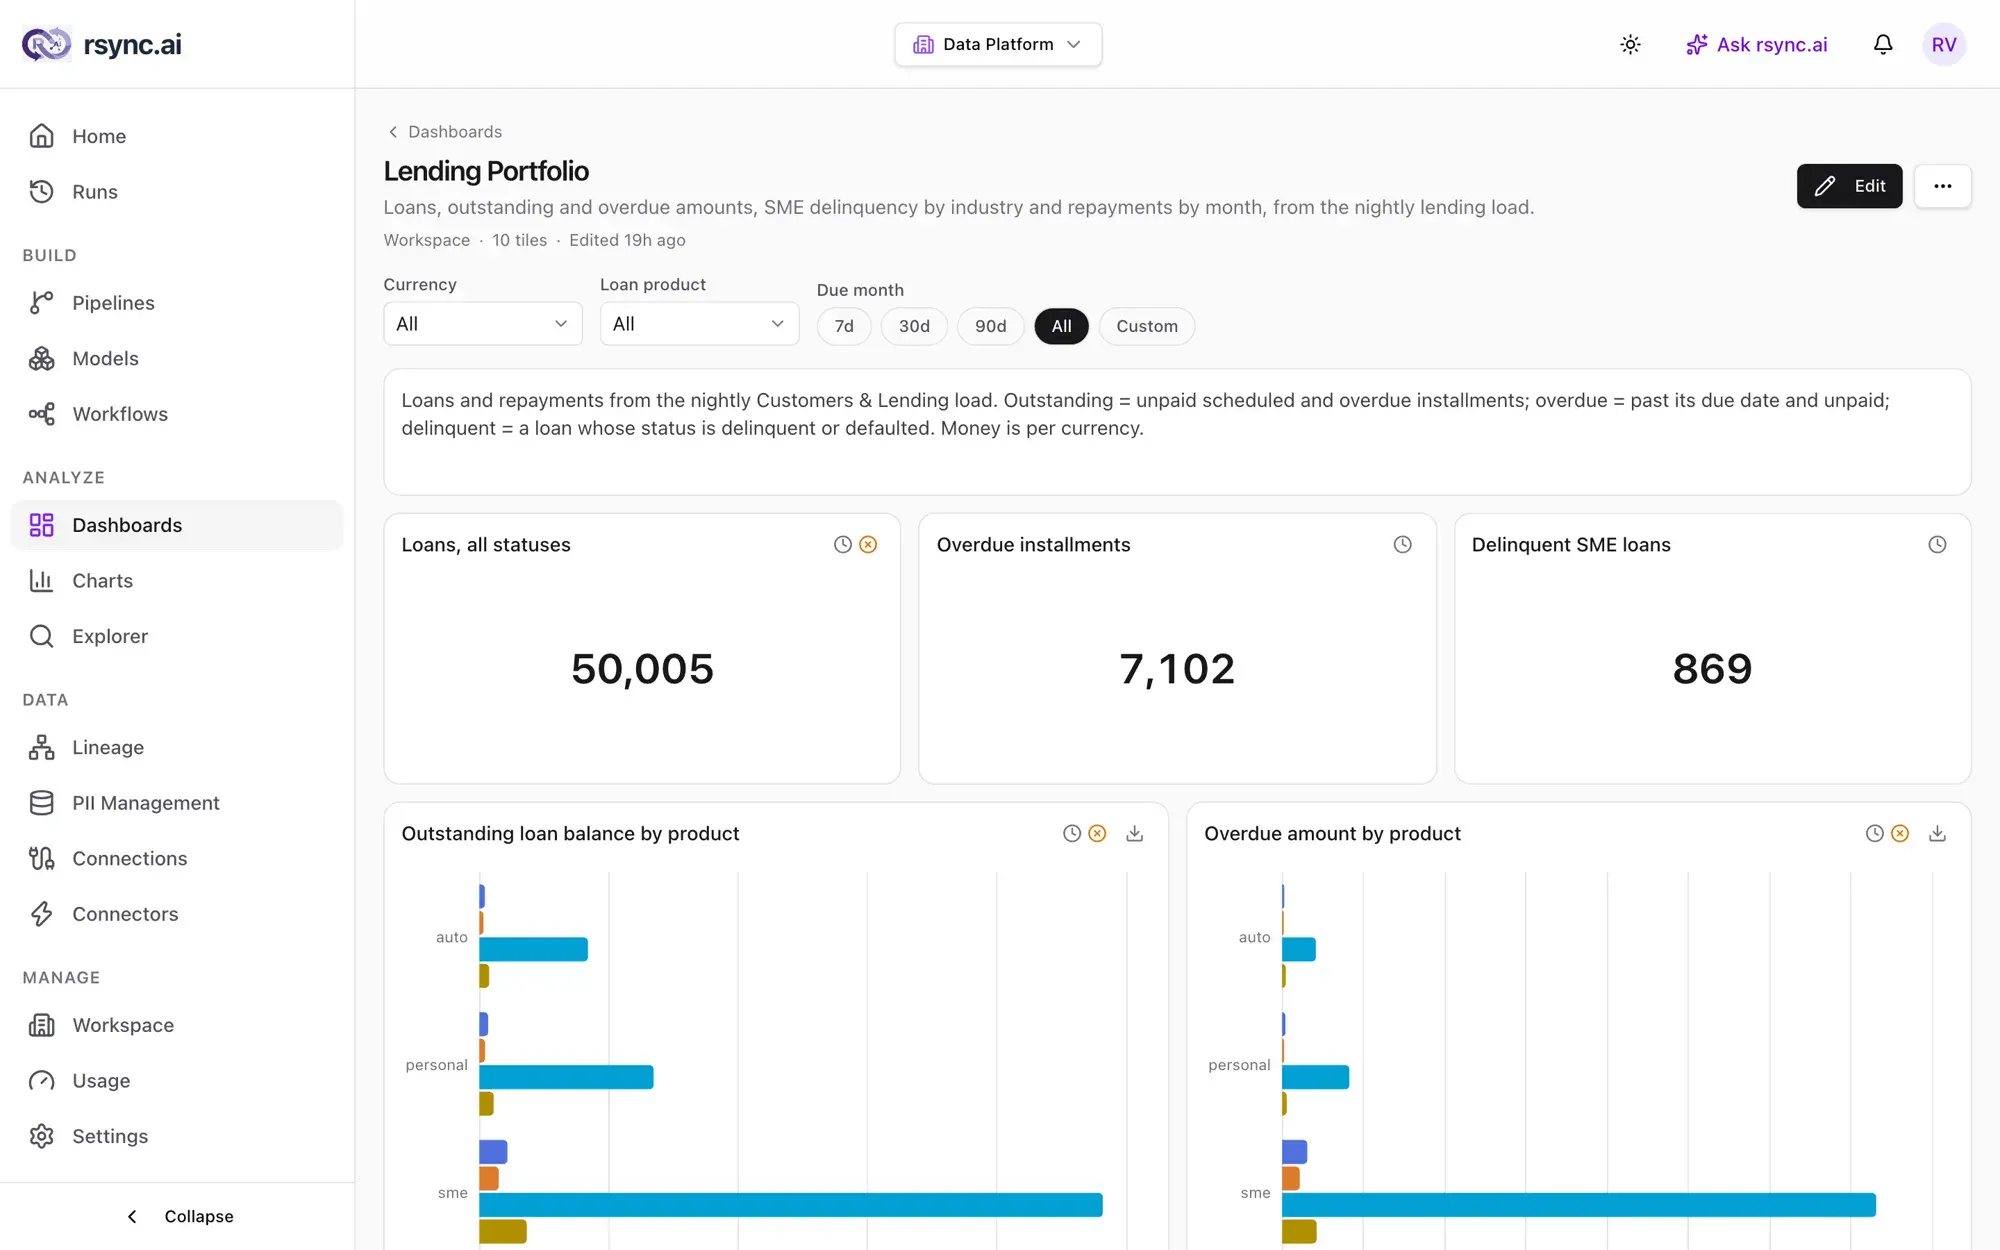Click clock icon on Delinquent SME loans tile
The height and width of the screenshot is (1250, 2000).
coord(1937,544)
